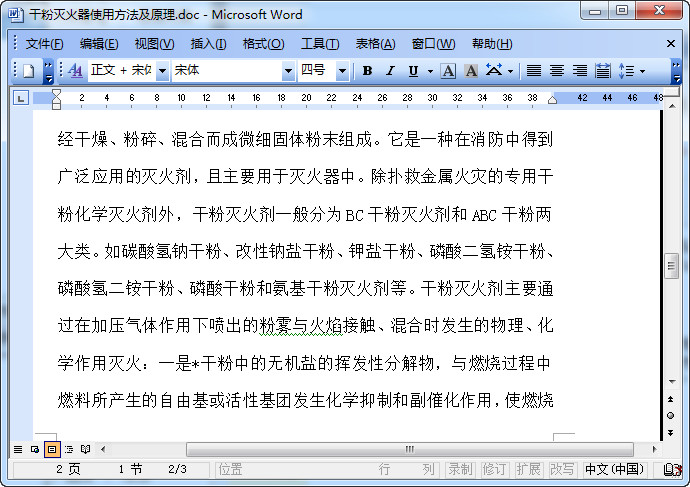Toggle 扩展 selection mode indicator
Screen dimensions: 690x487
coord(528,469)
